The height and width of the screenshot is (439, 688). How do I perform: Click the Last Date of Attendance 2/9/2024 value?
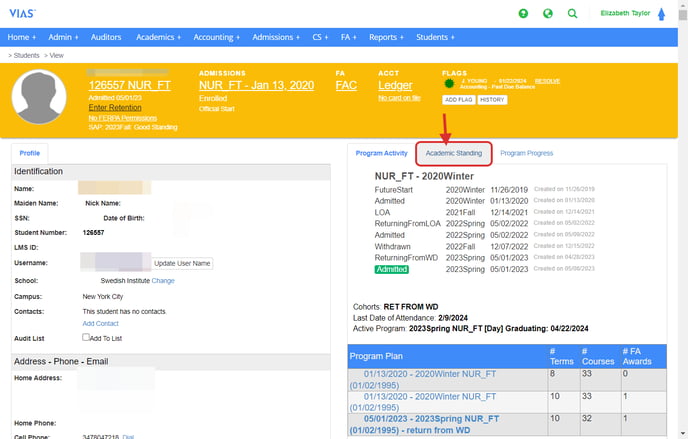tap(453, 318)
